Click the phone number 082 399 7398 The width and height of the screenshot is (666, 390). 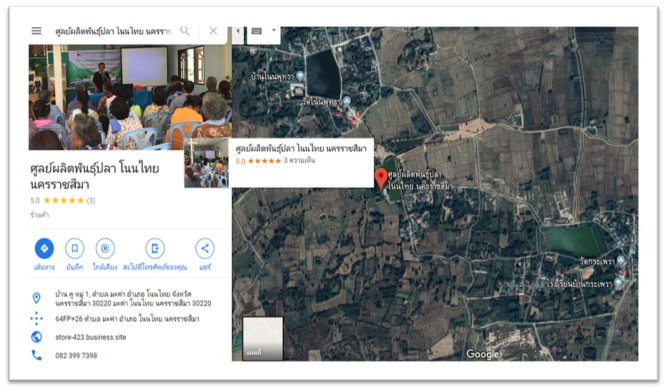click(x=76, y=356)
